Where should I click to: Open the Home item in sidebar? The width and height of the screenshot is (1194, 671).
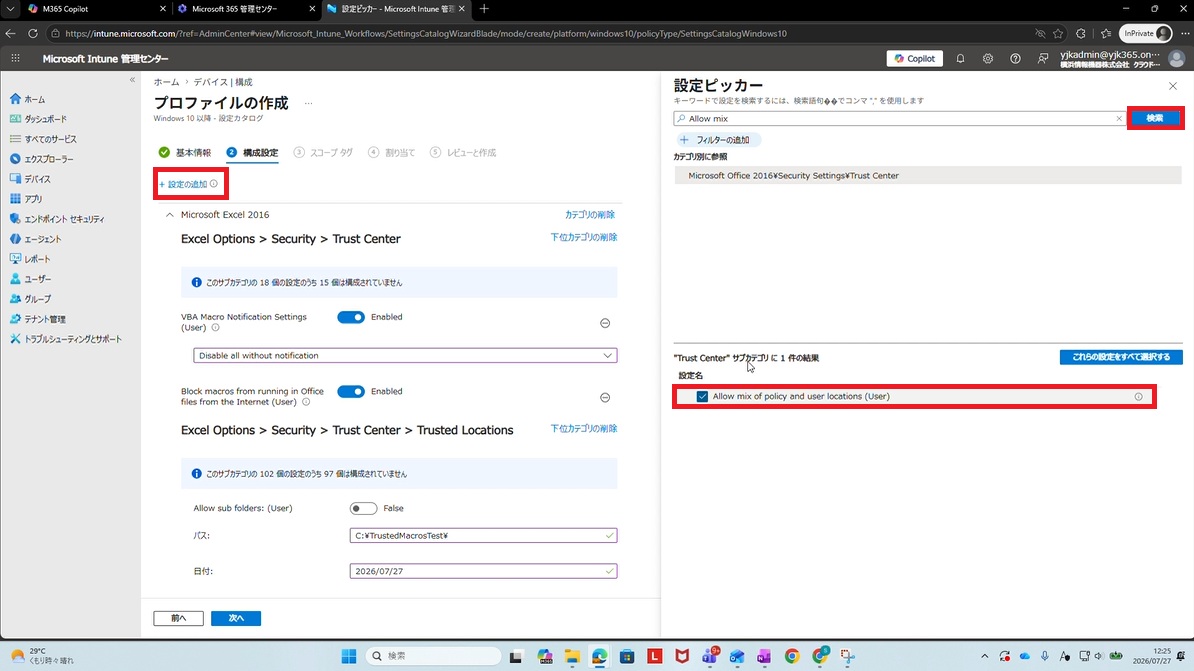(27, 99)
